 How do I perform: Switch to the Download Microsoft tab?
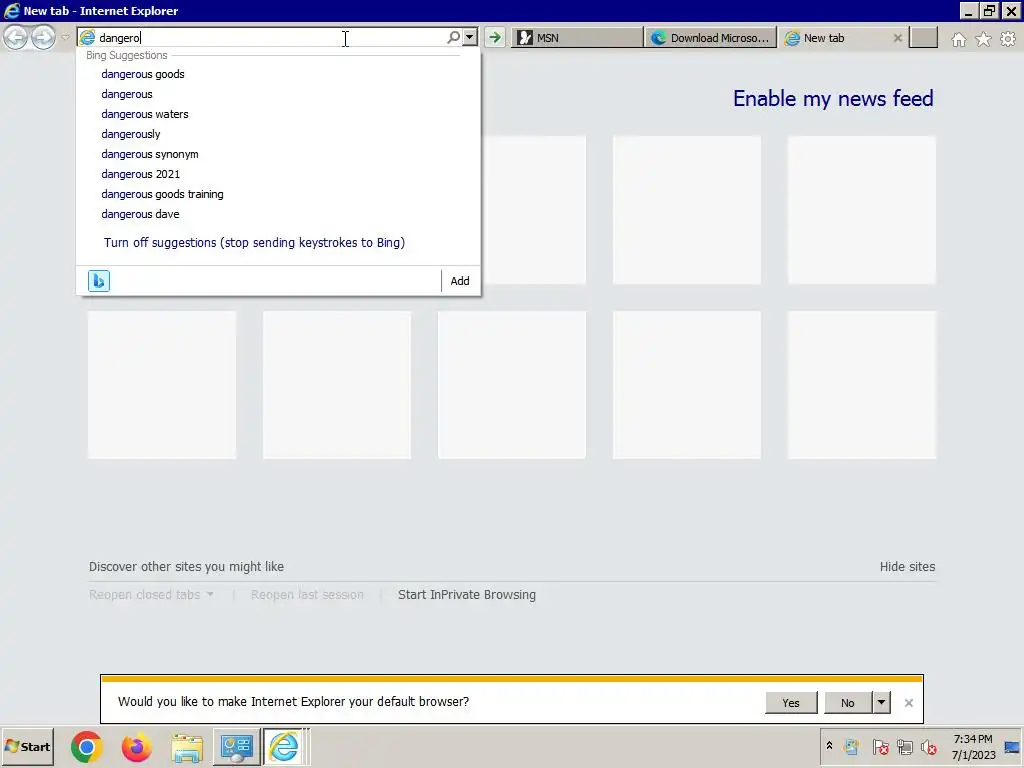click(711, 38)
